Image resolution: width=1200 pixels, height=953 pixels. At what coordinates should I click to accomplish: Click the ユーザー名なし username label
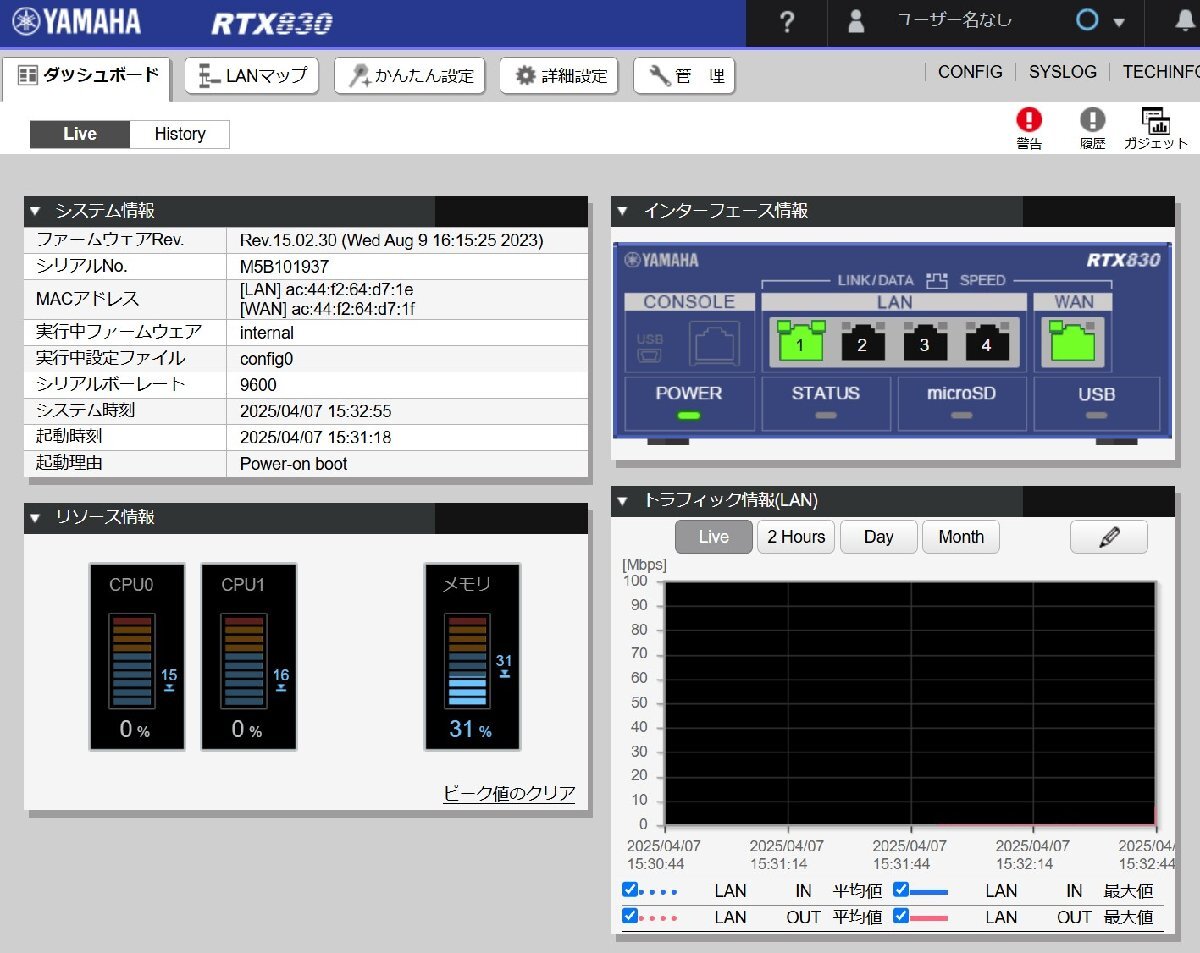coord(955,21)
